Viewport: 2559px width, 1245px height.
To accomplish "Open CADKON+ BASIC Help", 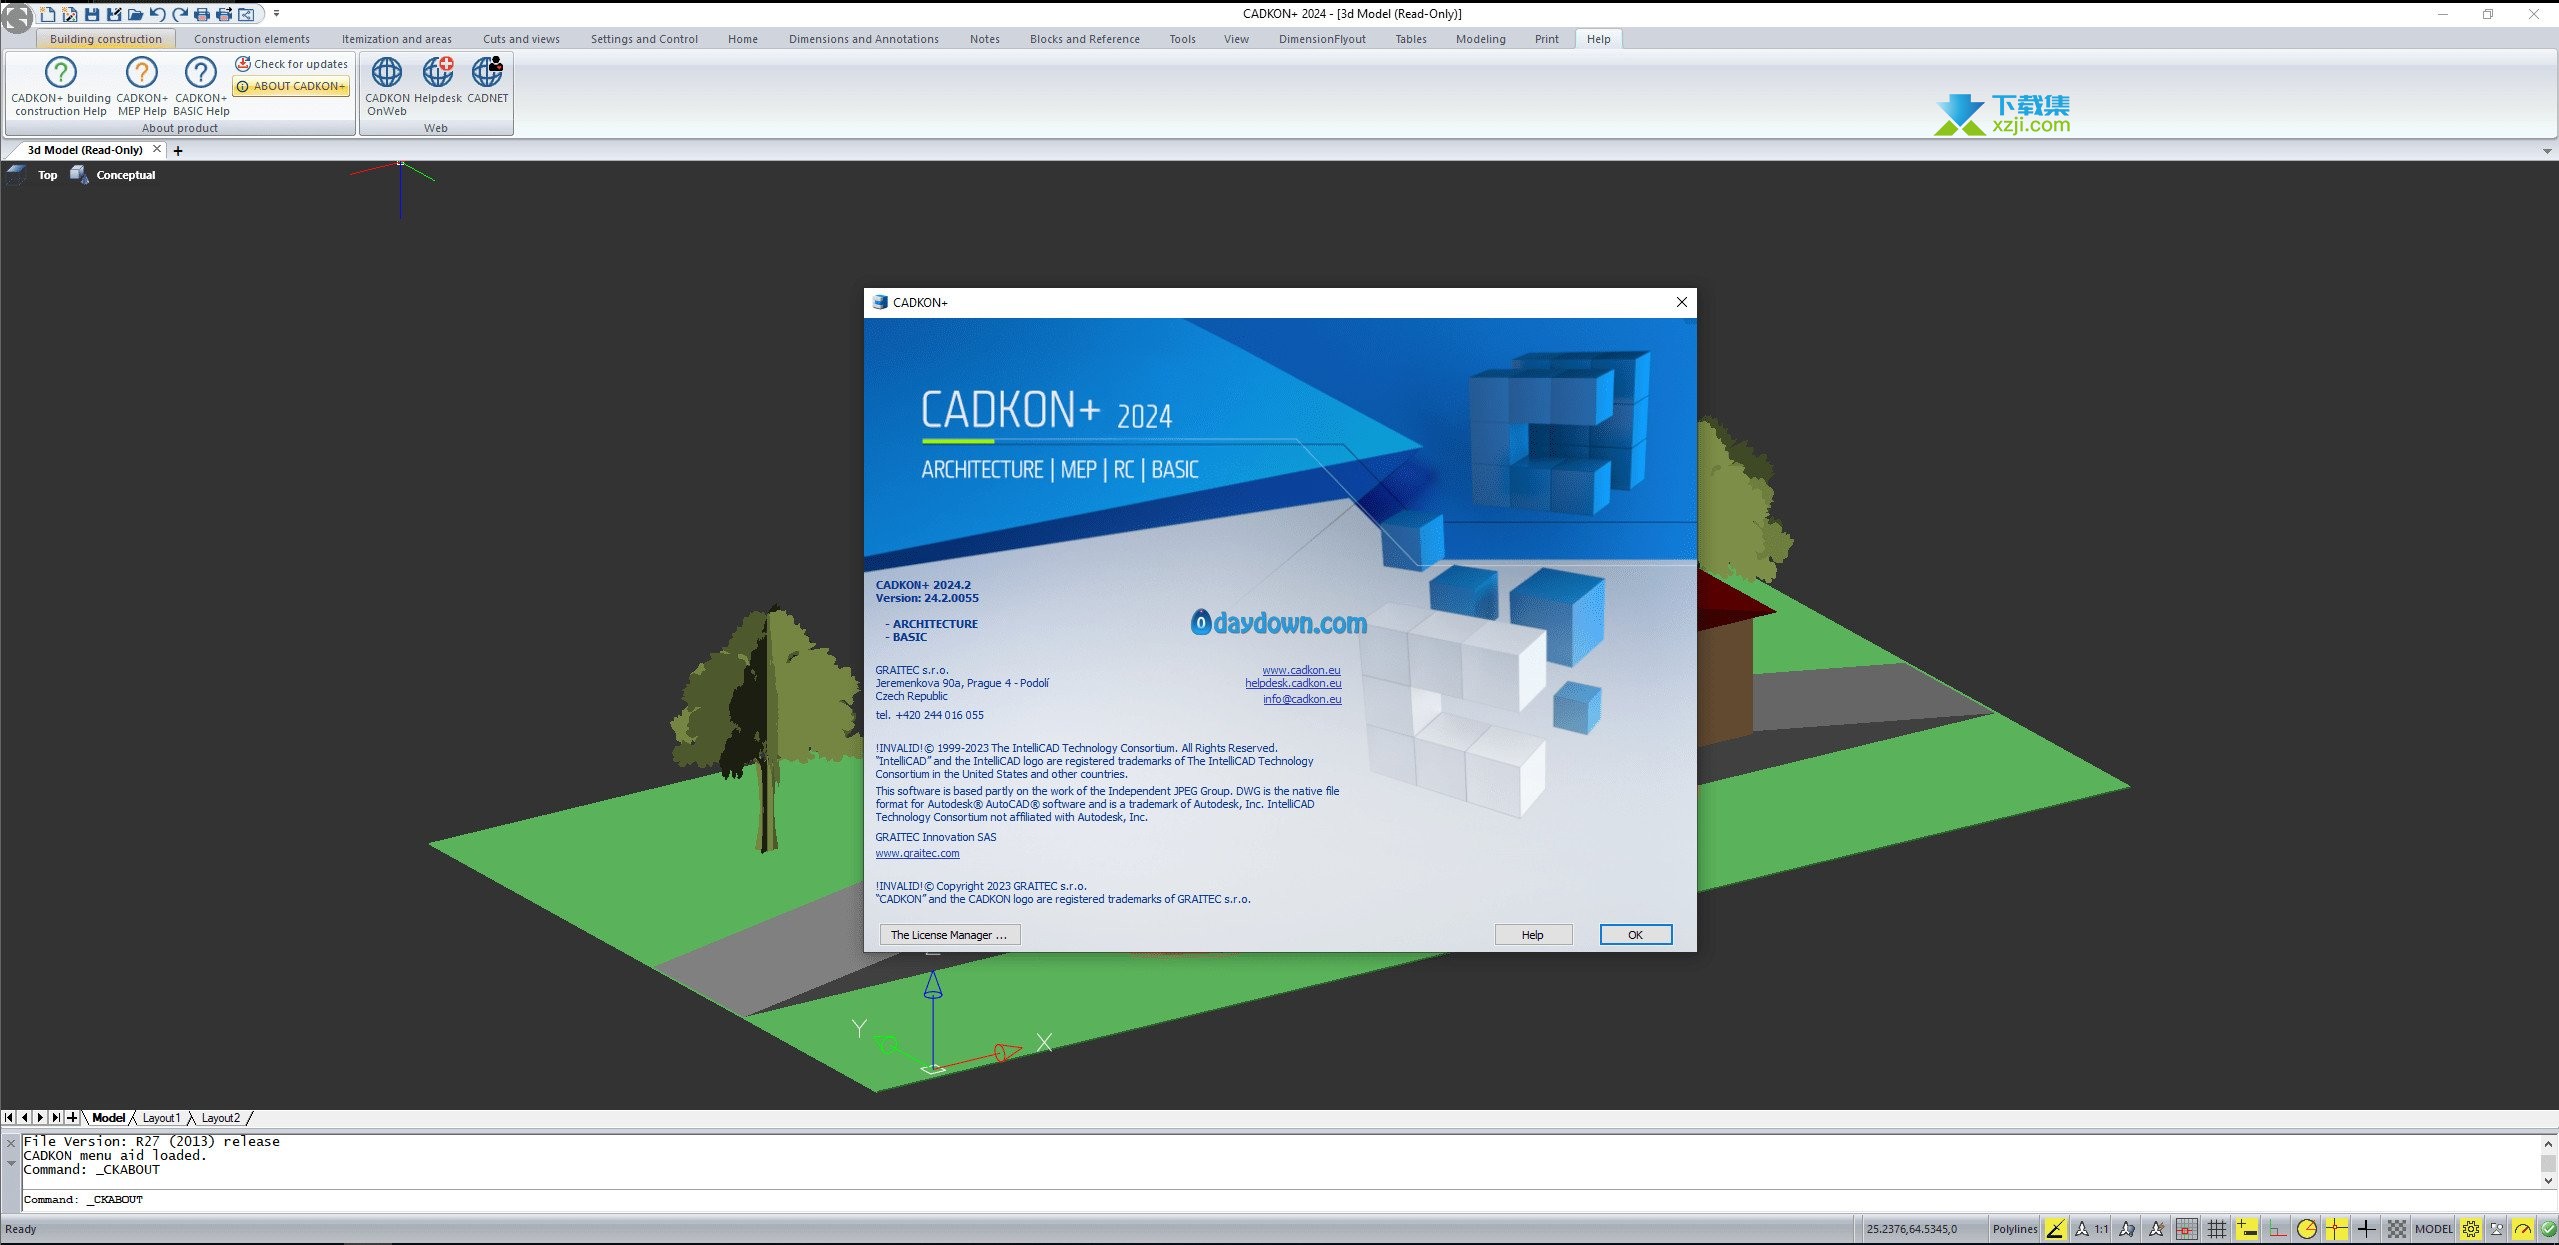I will 201,86.
